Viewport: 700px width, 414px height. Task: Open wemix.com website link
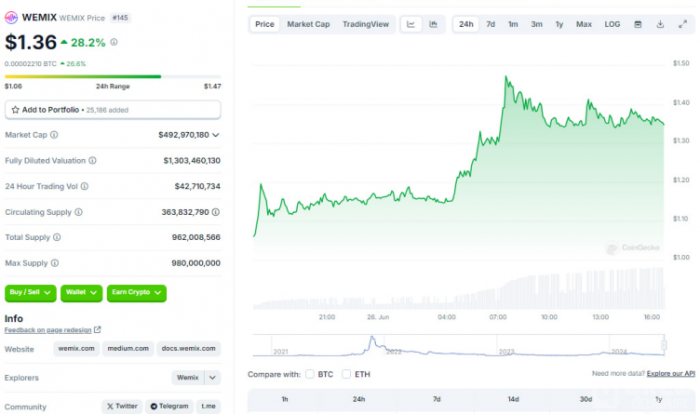(x=76, y=348)
